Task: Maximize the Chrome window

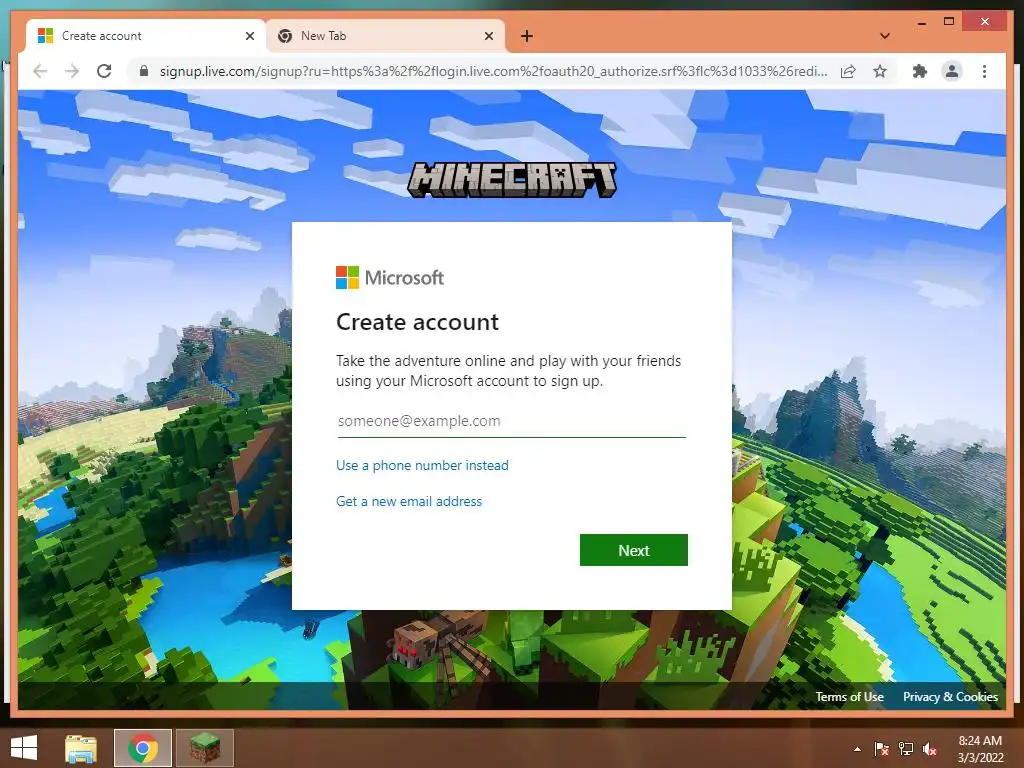Action: (949, 22)
